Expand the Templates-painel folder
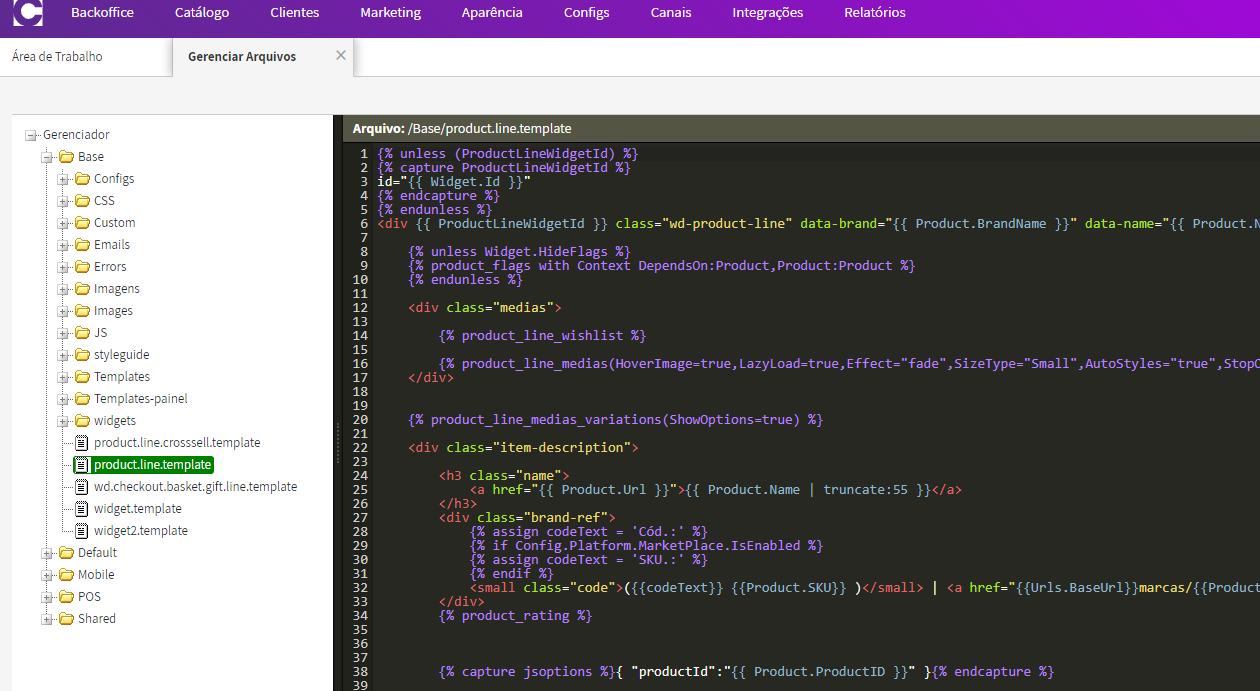 (63, 399)
